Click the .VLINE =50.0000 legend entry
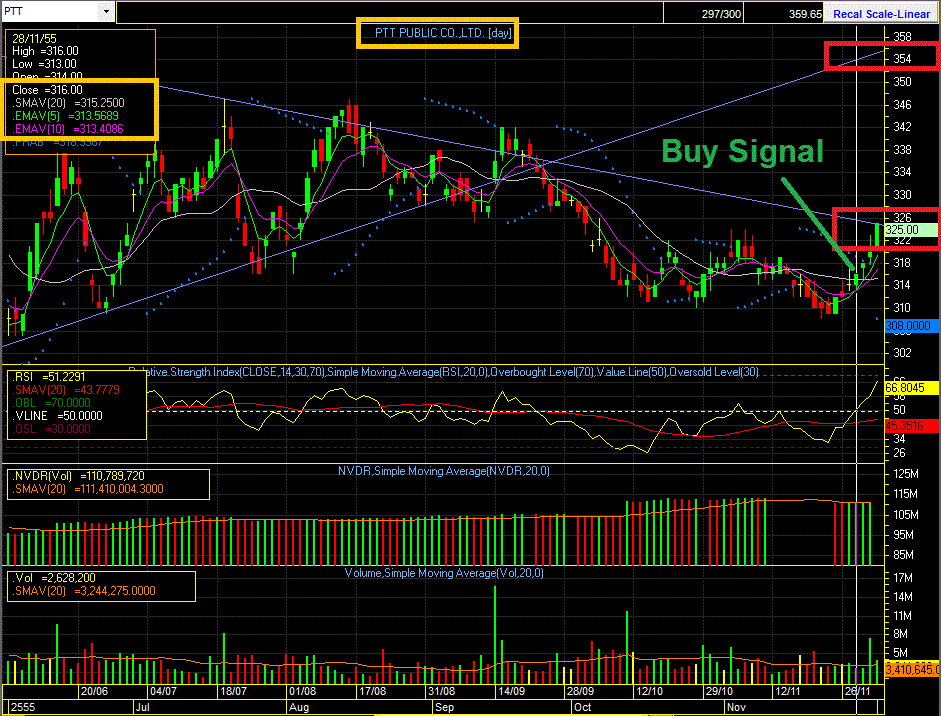 pos(58,416)
